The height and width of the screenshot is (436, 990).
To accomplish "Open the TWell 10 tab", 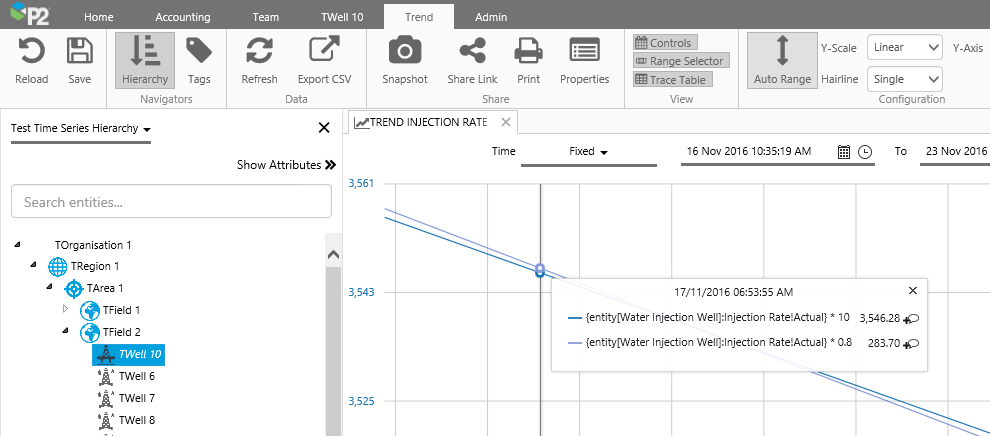I will [342, 17].
